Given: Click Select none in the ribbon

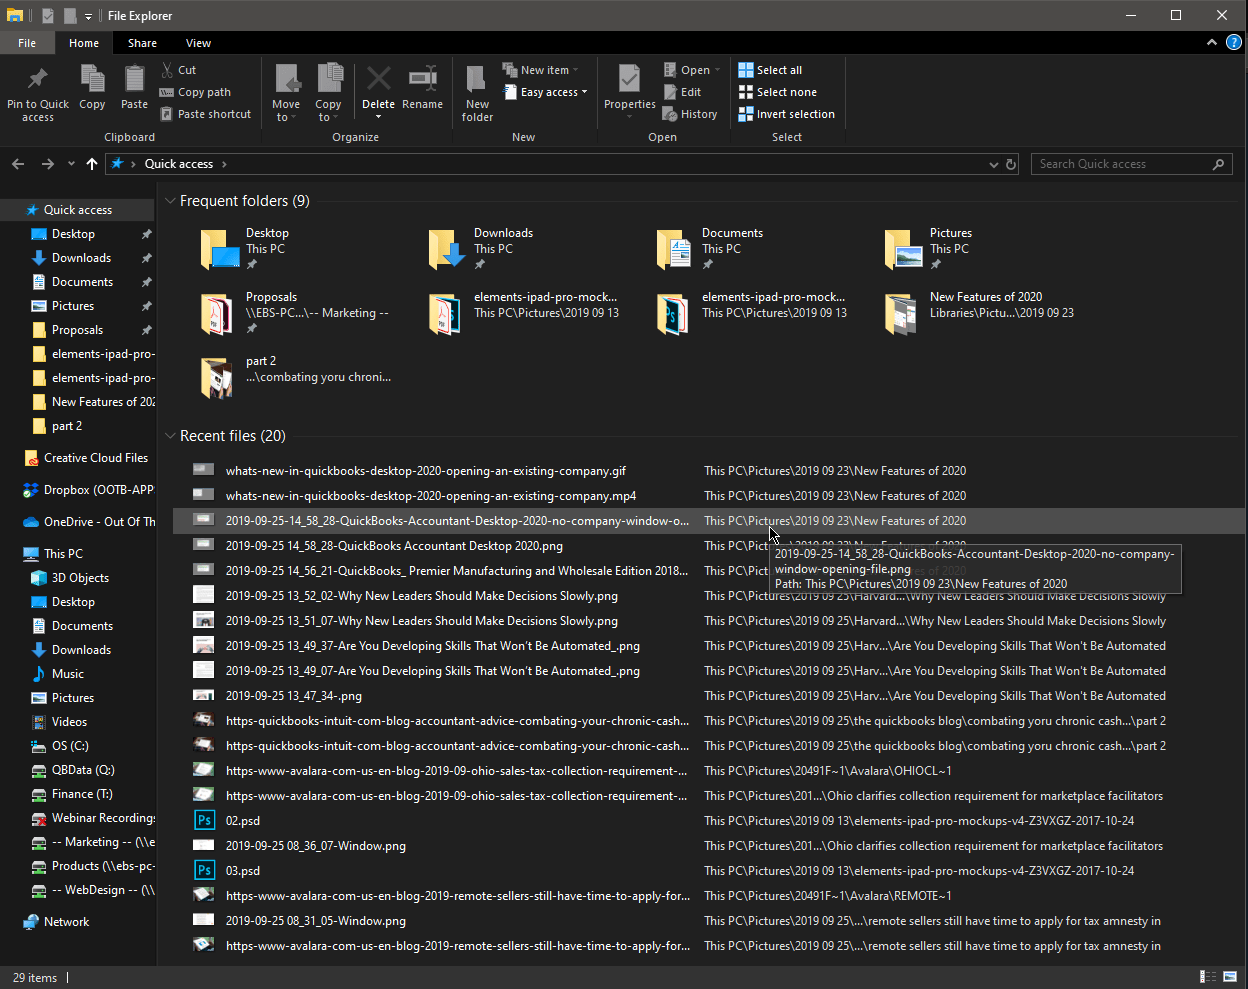Looking at the screenshot, I should tap(777, 92).
